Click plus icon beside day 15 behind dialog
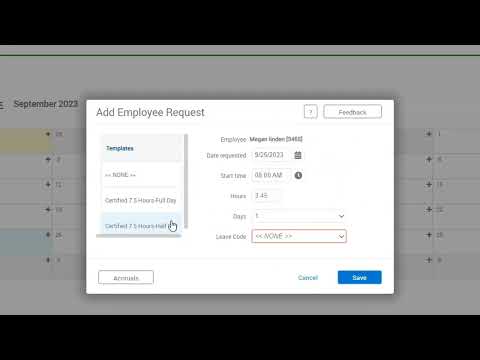The image size is (480, 360). 429,184
